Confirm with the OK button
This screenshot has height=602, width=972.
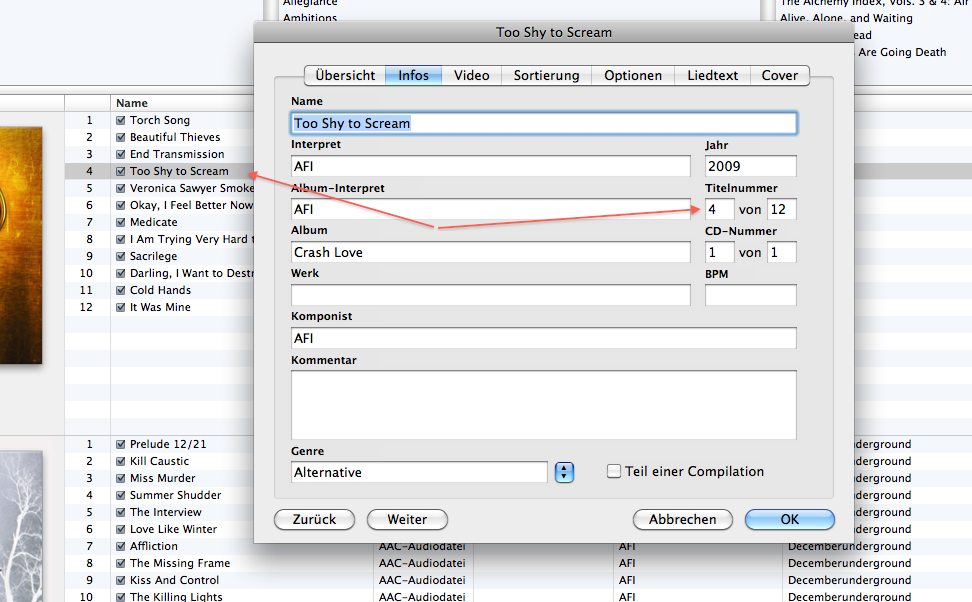[x=790, y=520]
